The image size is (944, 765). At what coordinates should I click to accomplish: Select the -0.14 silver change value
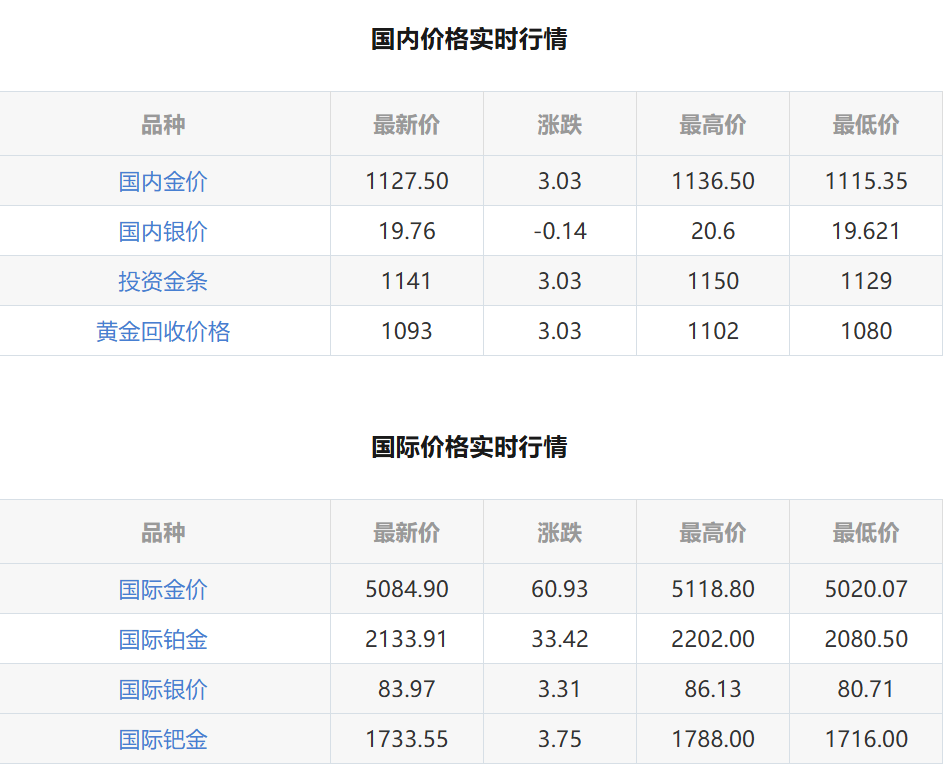tap(559, 231)
